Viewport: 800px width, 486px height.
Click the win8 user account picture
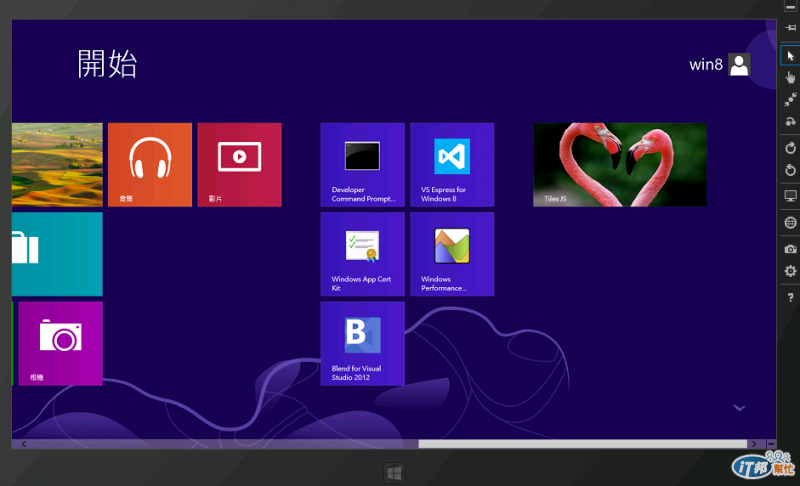[739, 65]
